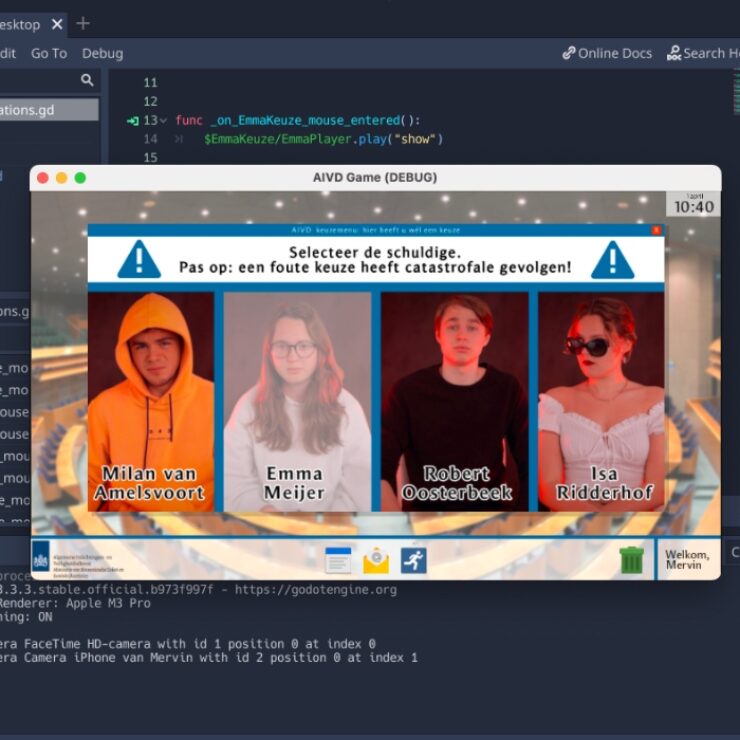Open the browser window icon in game taskbar
Image resolution: width=740 pixels, height=740 pixels.
point(338,560)
